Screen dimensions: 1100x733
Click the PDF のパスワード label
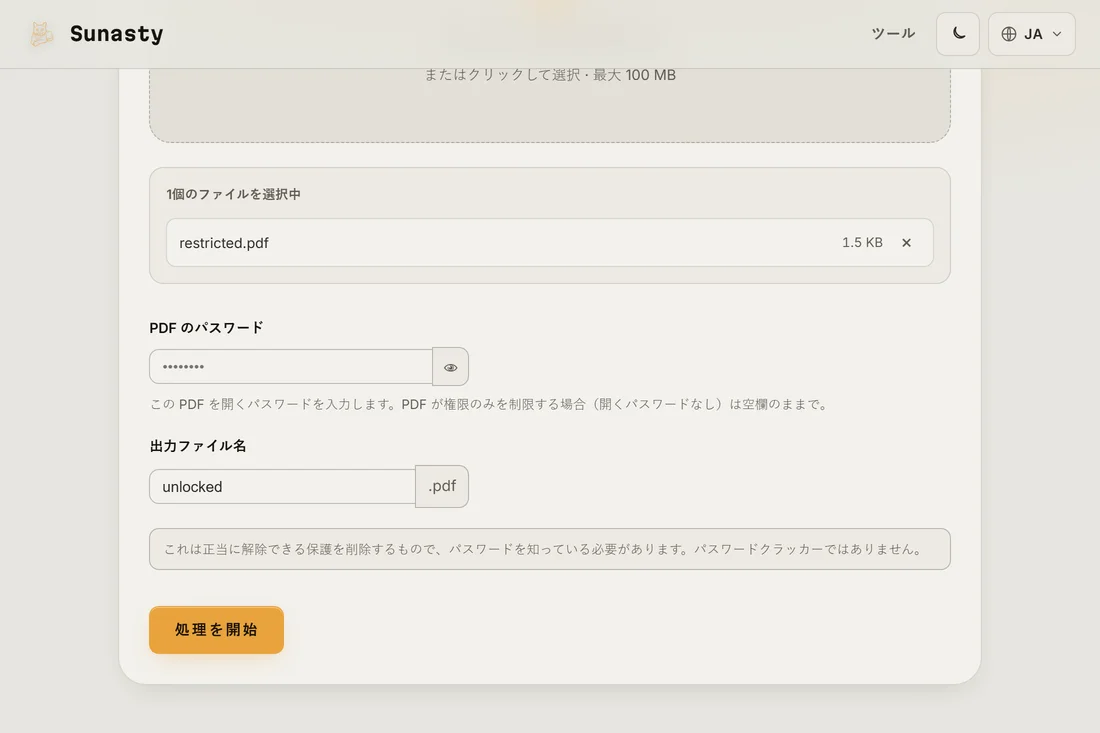coord(206,328)
